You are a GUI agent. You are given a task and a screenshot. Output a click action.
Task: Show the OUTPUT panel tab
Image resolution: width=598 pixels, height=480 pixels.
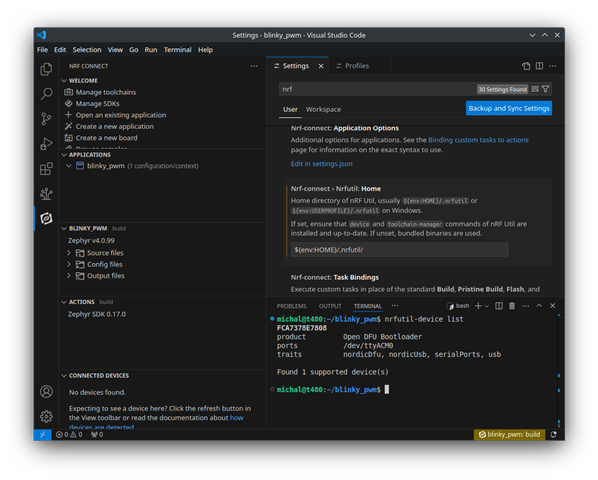(x=330, y=306)
